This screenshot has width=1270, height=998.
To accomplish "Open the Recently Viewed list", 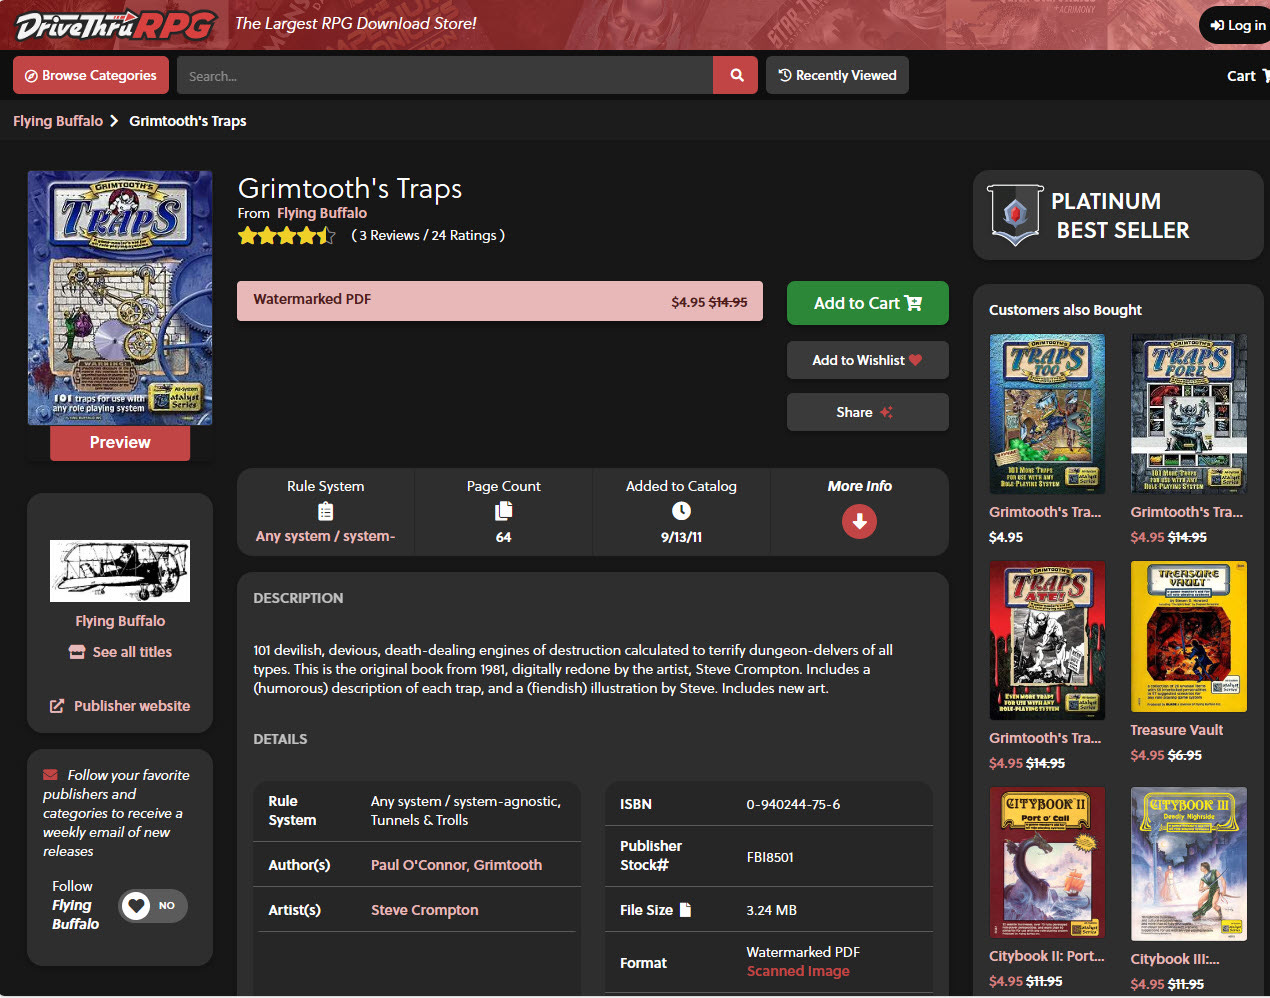I will coord(837,75).
